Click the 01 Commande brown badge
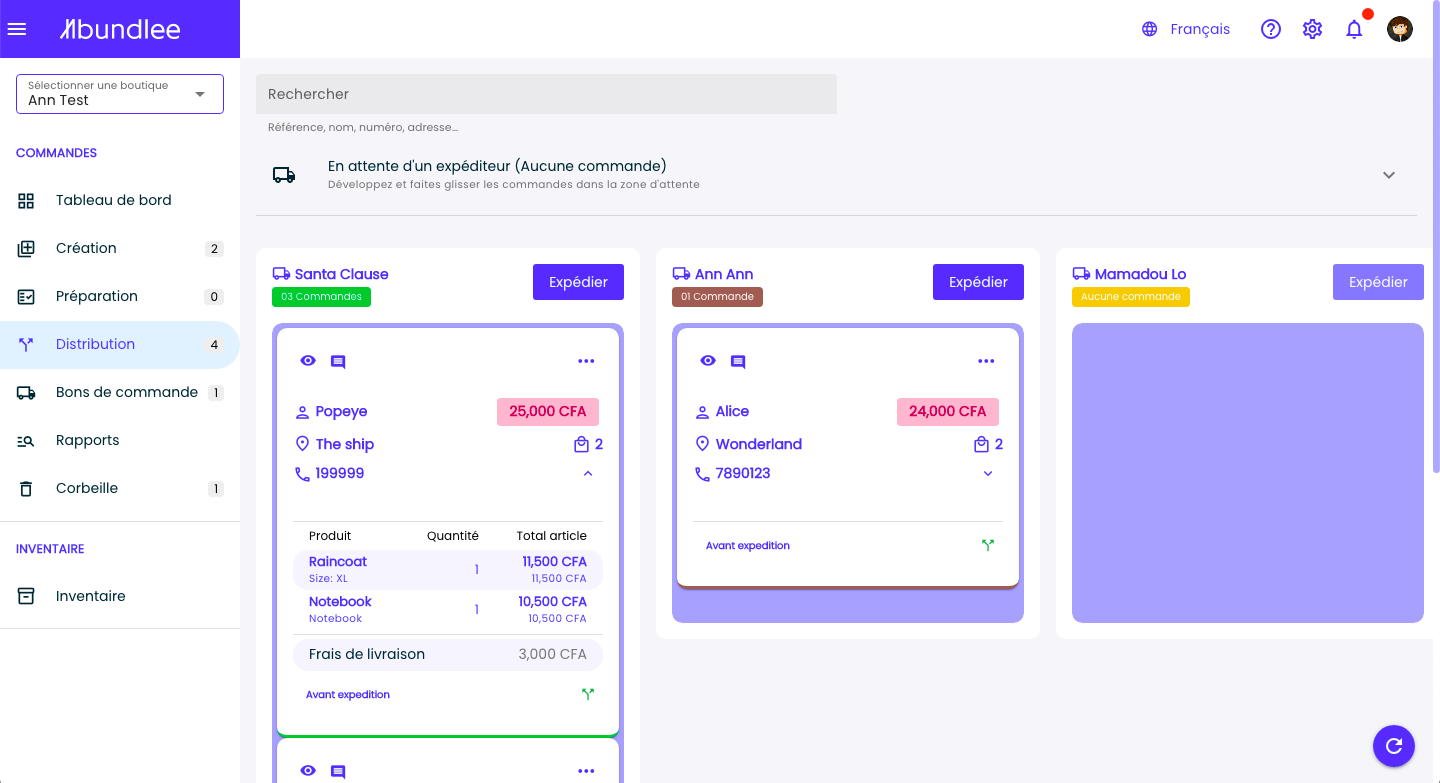Viewport: 1440px width, 783px height. [717, 297]
